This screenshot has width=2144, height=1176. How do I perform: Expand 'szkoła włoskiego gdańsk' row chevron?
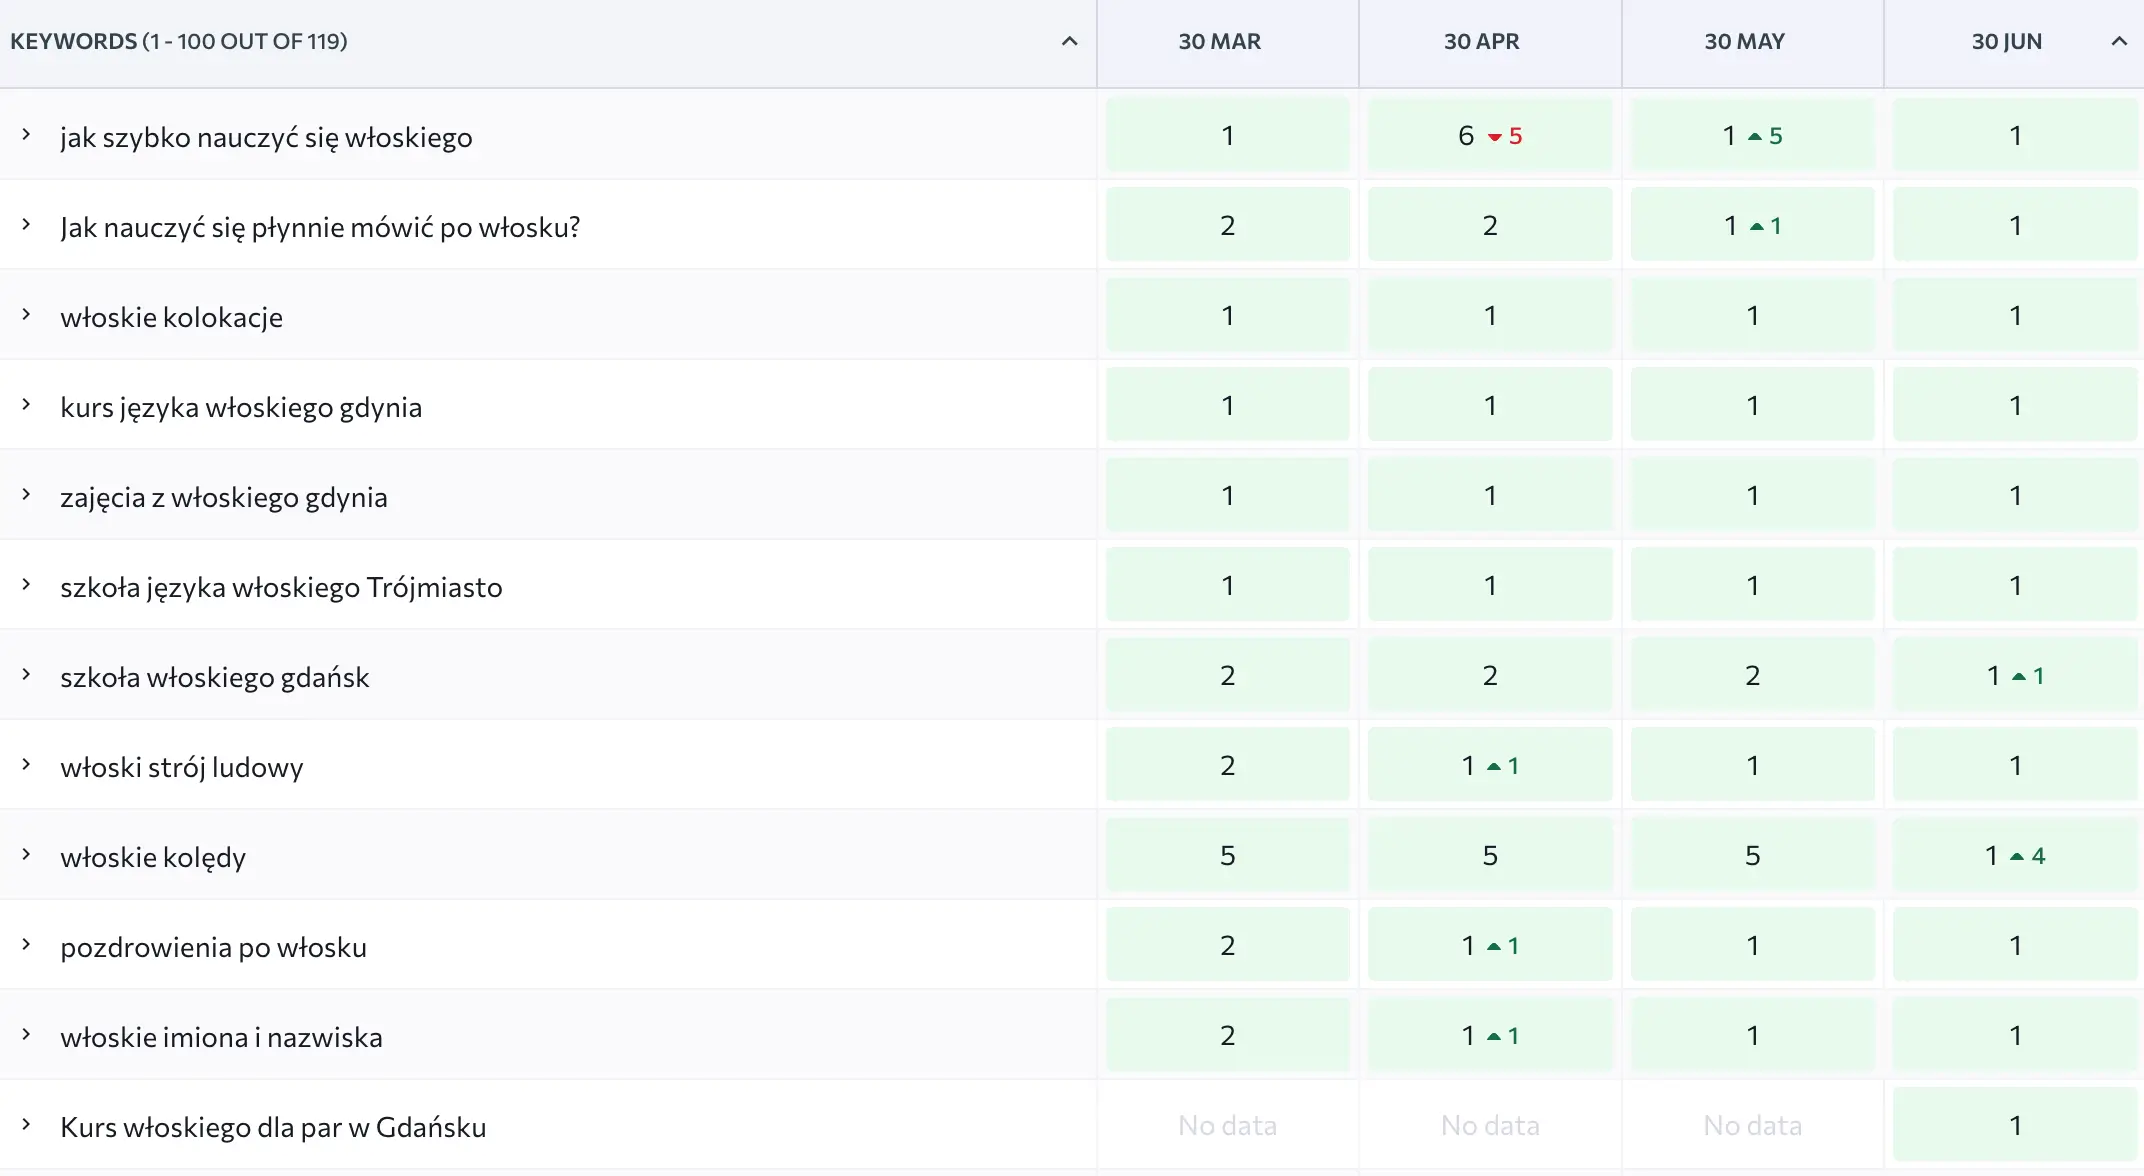27,674
